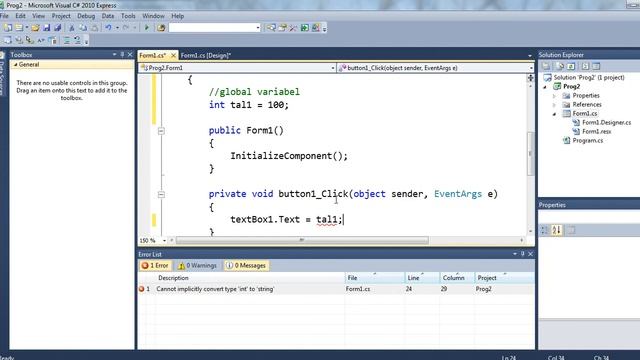Open the Edit menu
This screenshot has height=360, width=640.
click(20, 16)
